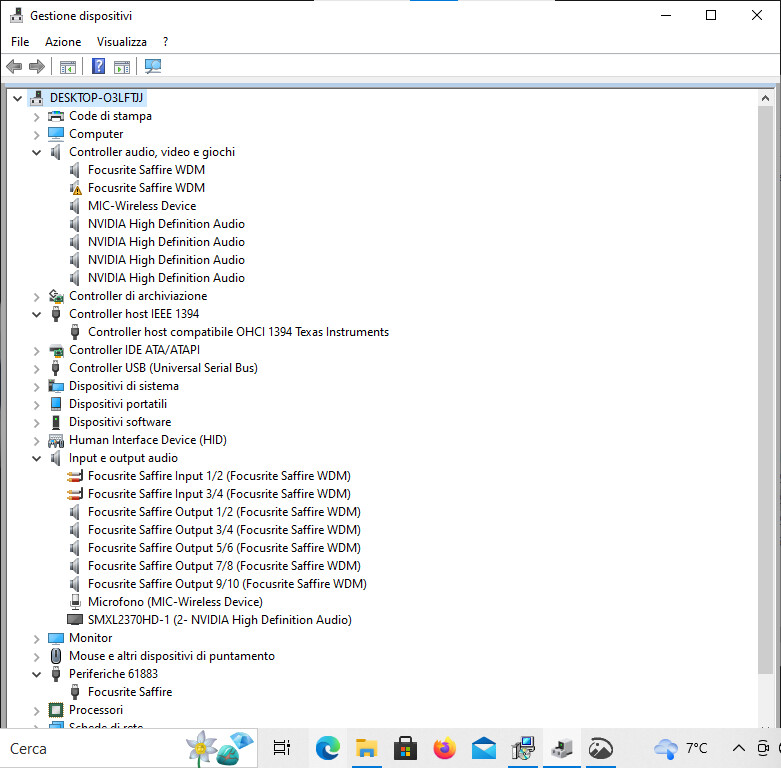The height and width of the screenshot is (768, 781).
Task: Open the ? help menu
Action: tap(165, 42)
